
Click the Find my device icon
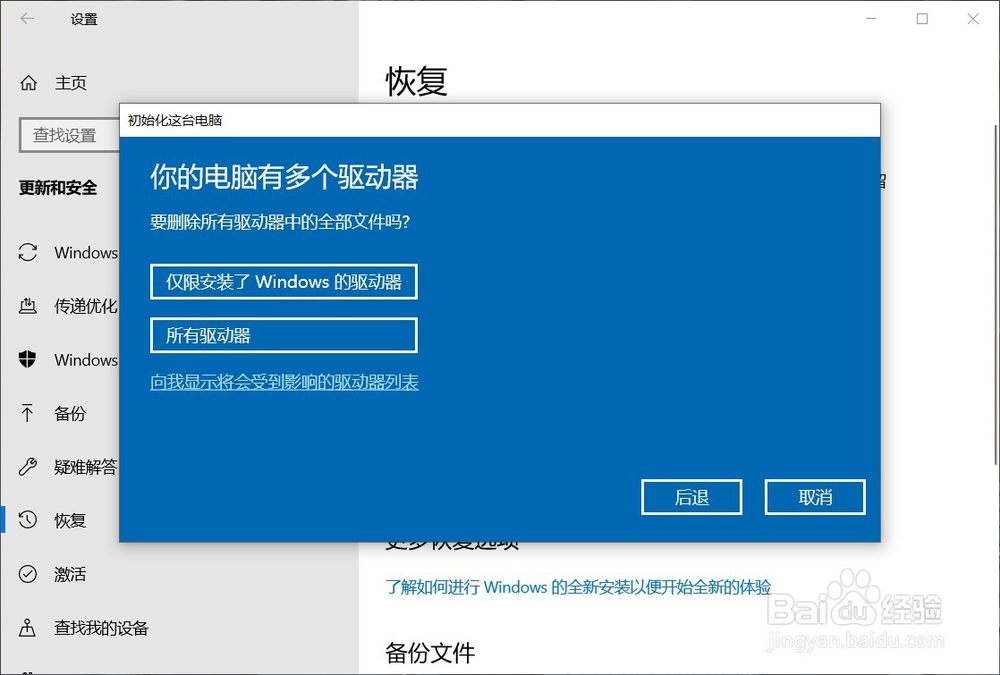point(27,627)
